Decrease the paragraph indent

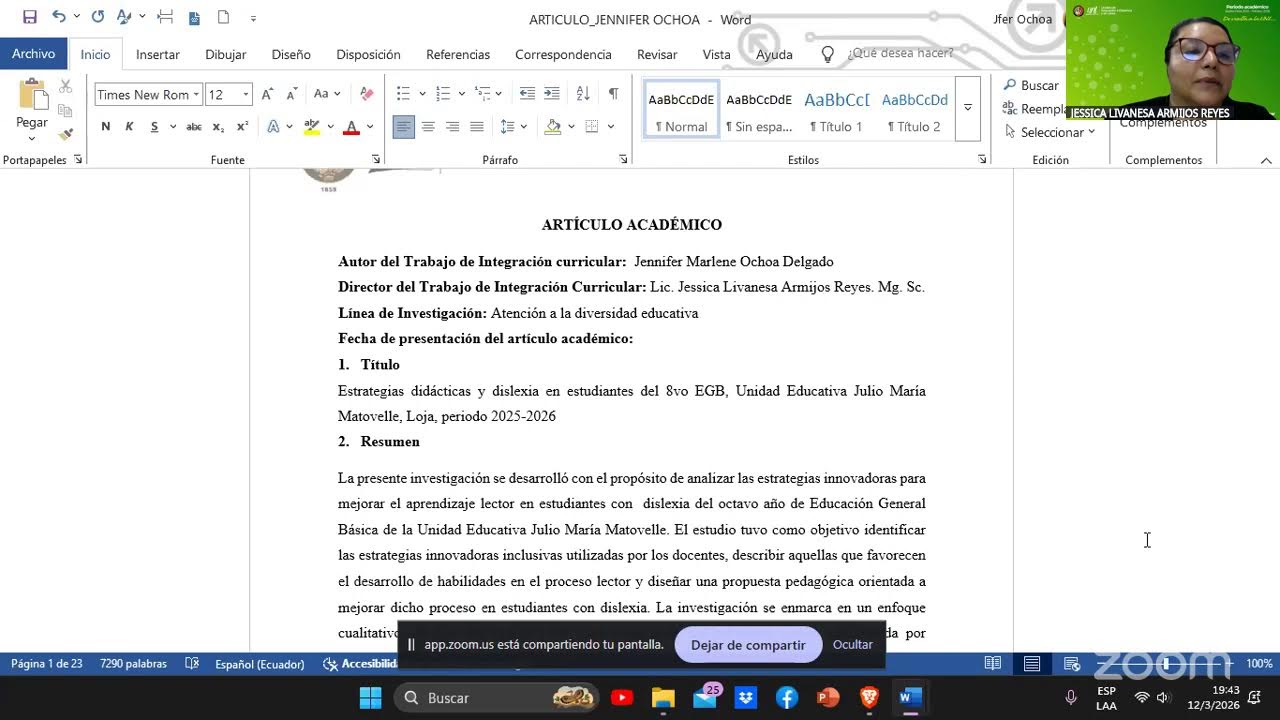point(527,94)
